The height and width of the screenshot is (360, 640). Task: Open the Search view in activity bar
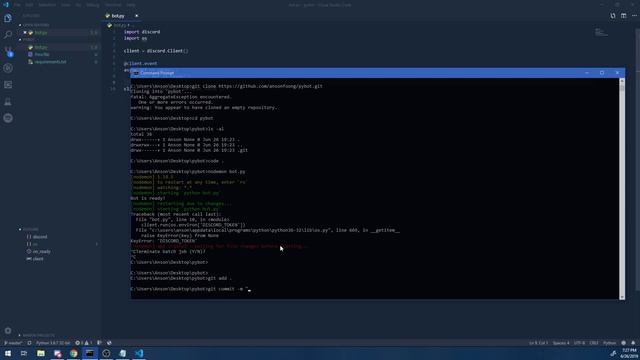8,35
